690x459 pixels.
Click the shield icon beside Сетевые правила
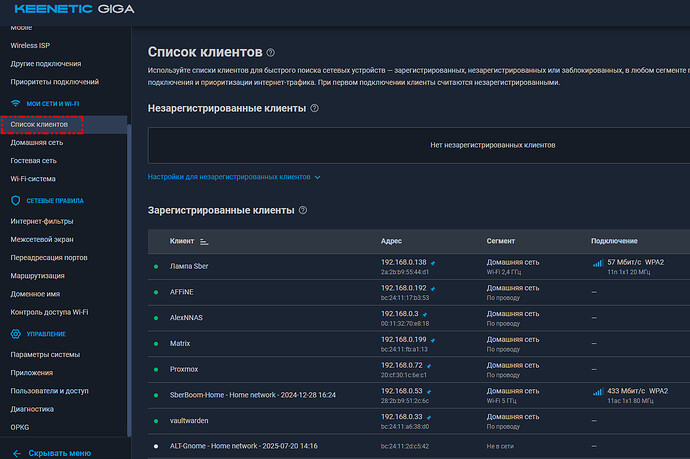point(15,201)
